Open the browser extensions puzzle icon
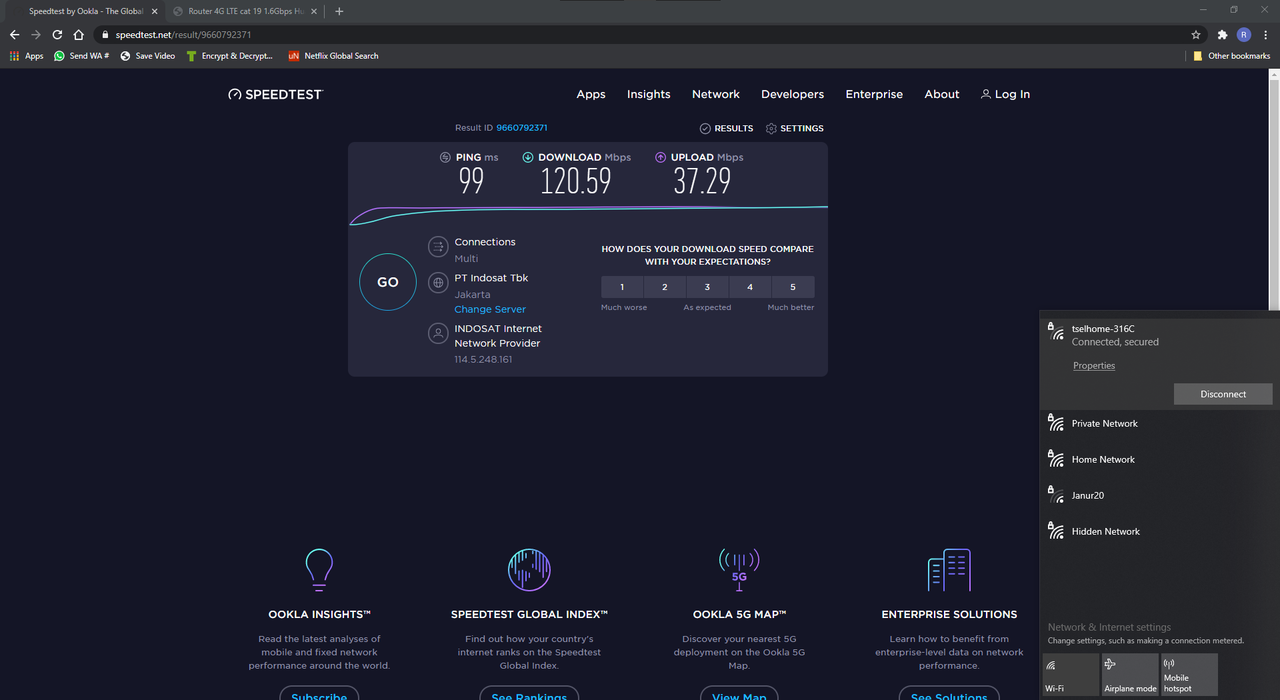 tap(1222, 34)
